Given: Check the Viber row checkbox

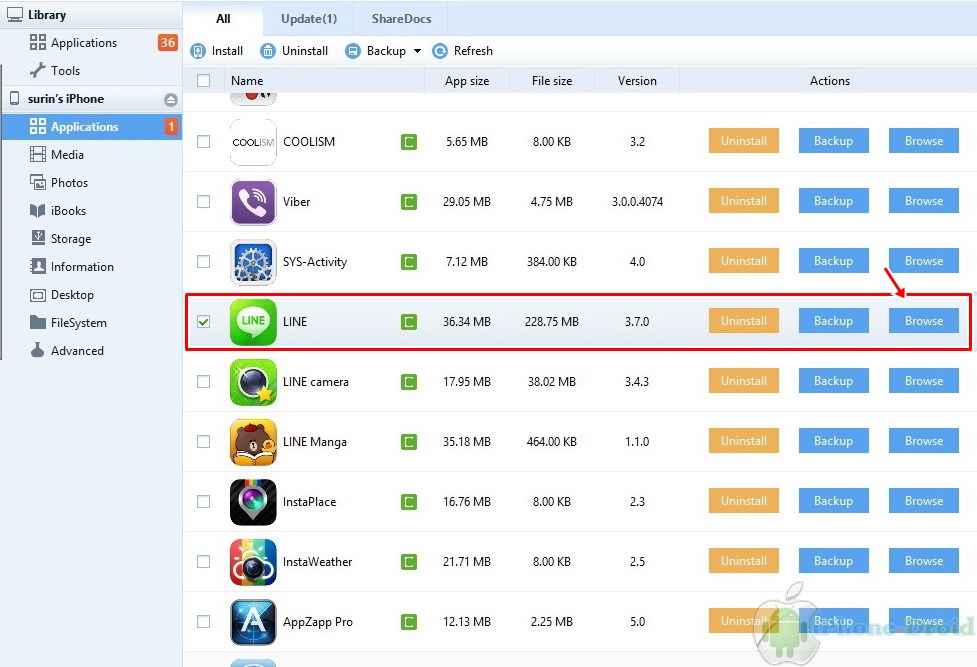Looking at the screenshot, I should pyautogui.click(x=203, y=201).
